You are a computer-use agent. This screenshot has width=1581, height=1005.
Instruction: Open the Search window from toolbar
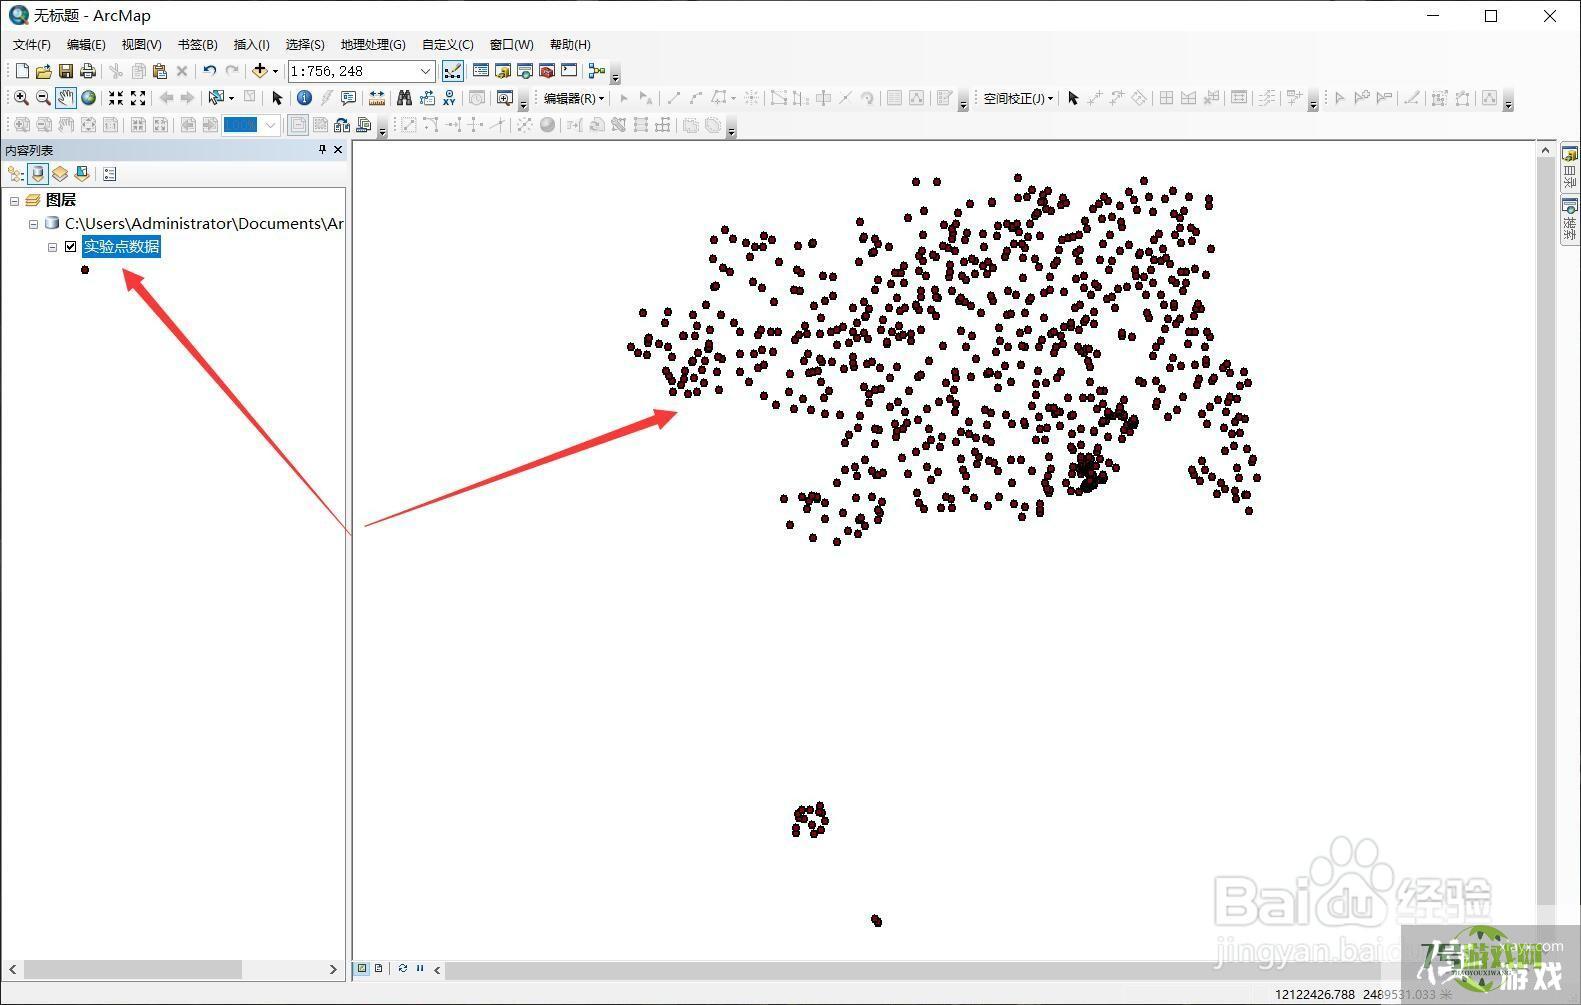(x=525, y=71)
